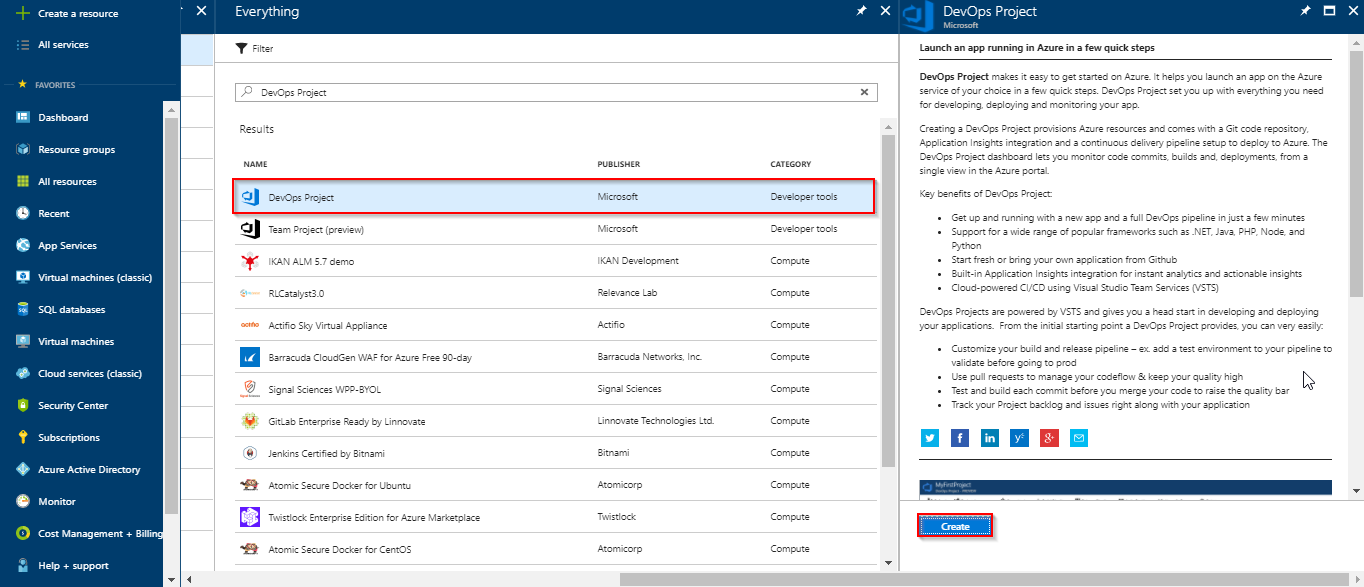The image size is (1364, 587).
Task: Share DevOps Project on Yammer
Action: coord(1020,438)
